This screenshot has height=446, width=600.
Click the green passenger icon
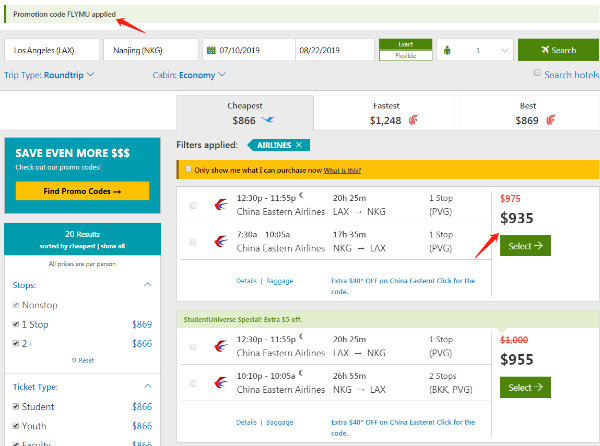coord(447,50)
